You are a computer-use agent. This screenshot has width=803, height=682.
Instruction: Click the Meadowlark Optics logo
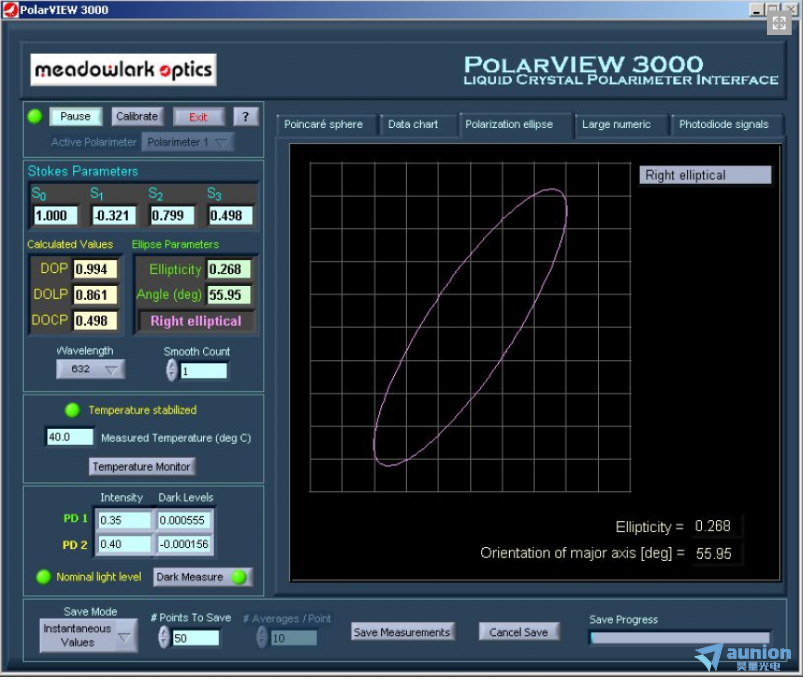(x=123, y=70)
